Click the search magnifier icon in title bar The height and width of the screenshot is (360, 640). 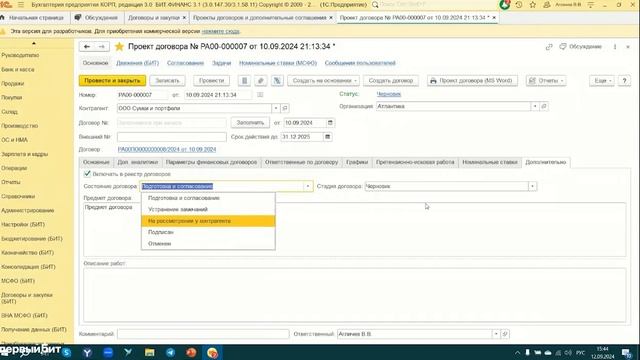click(375, 5)
